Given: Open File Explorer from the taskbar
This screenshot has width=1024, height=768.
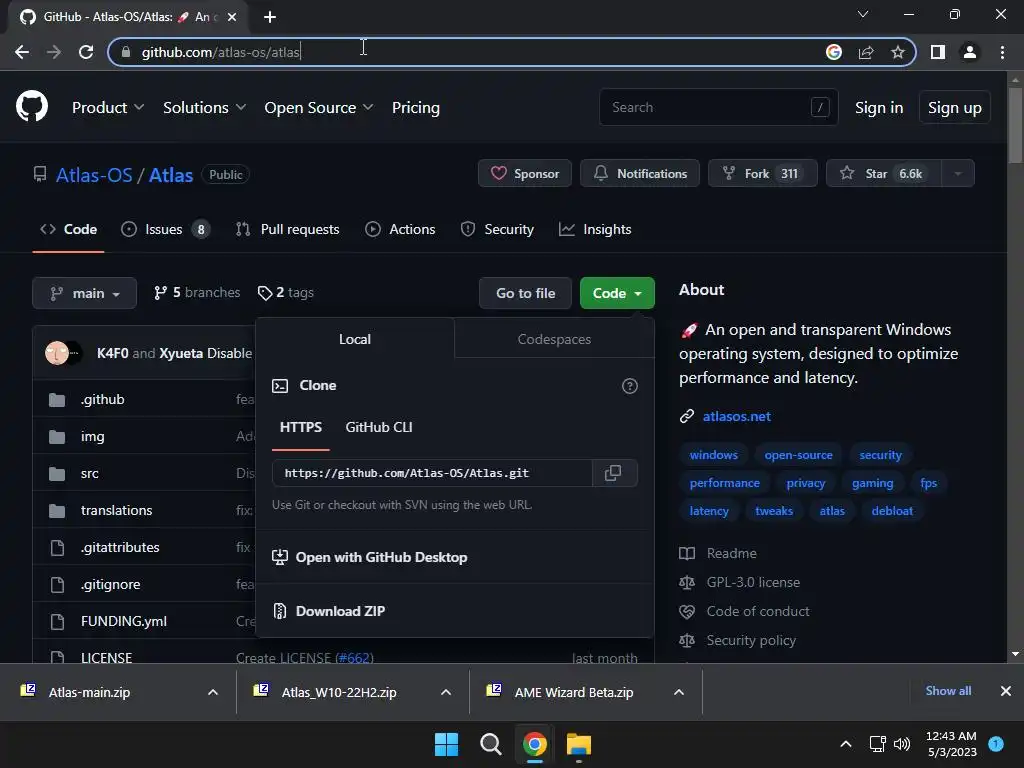Looking at the screenshot, I should [x=579, y=744].
